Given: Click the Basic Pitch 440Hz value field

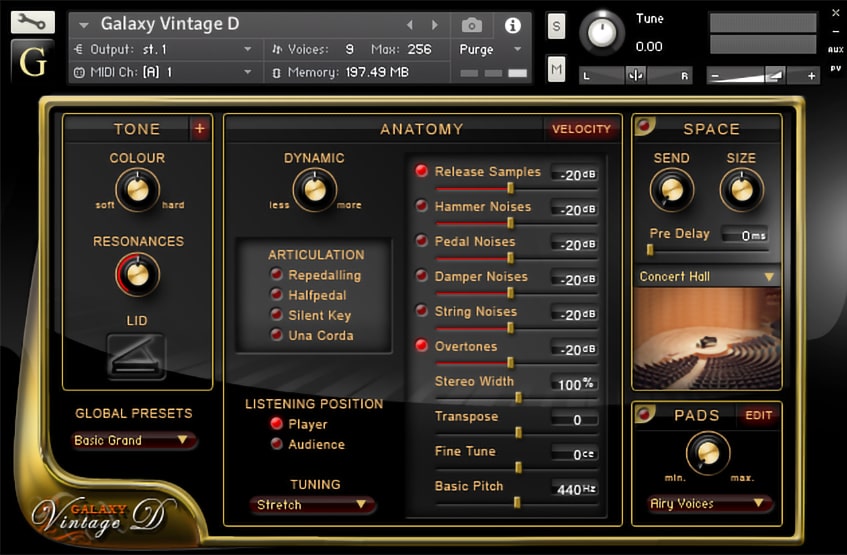Looking at the screenshot, I should (575, 489).
